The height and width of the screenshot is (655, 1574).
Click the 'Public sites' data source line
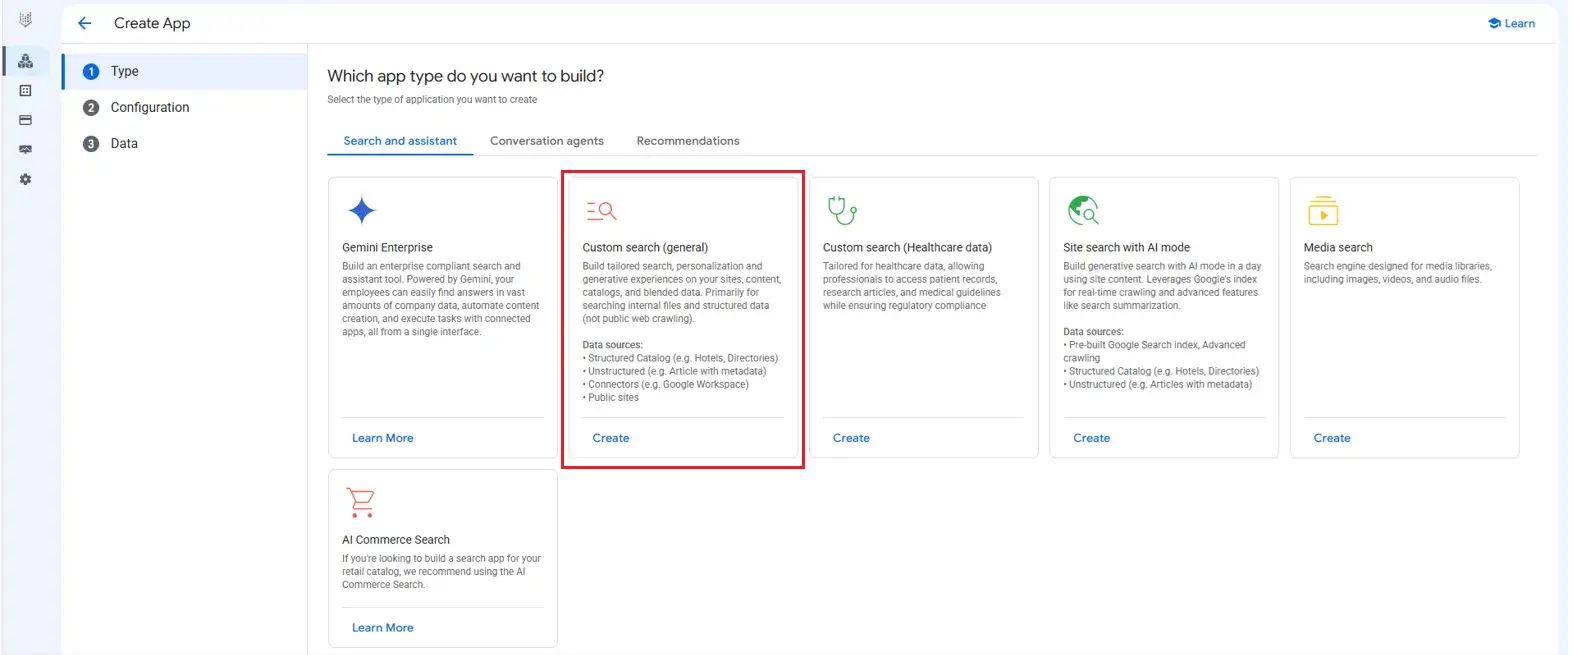[x=611, y=398]
